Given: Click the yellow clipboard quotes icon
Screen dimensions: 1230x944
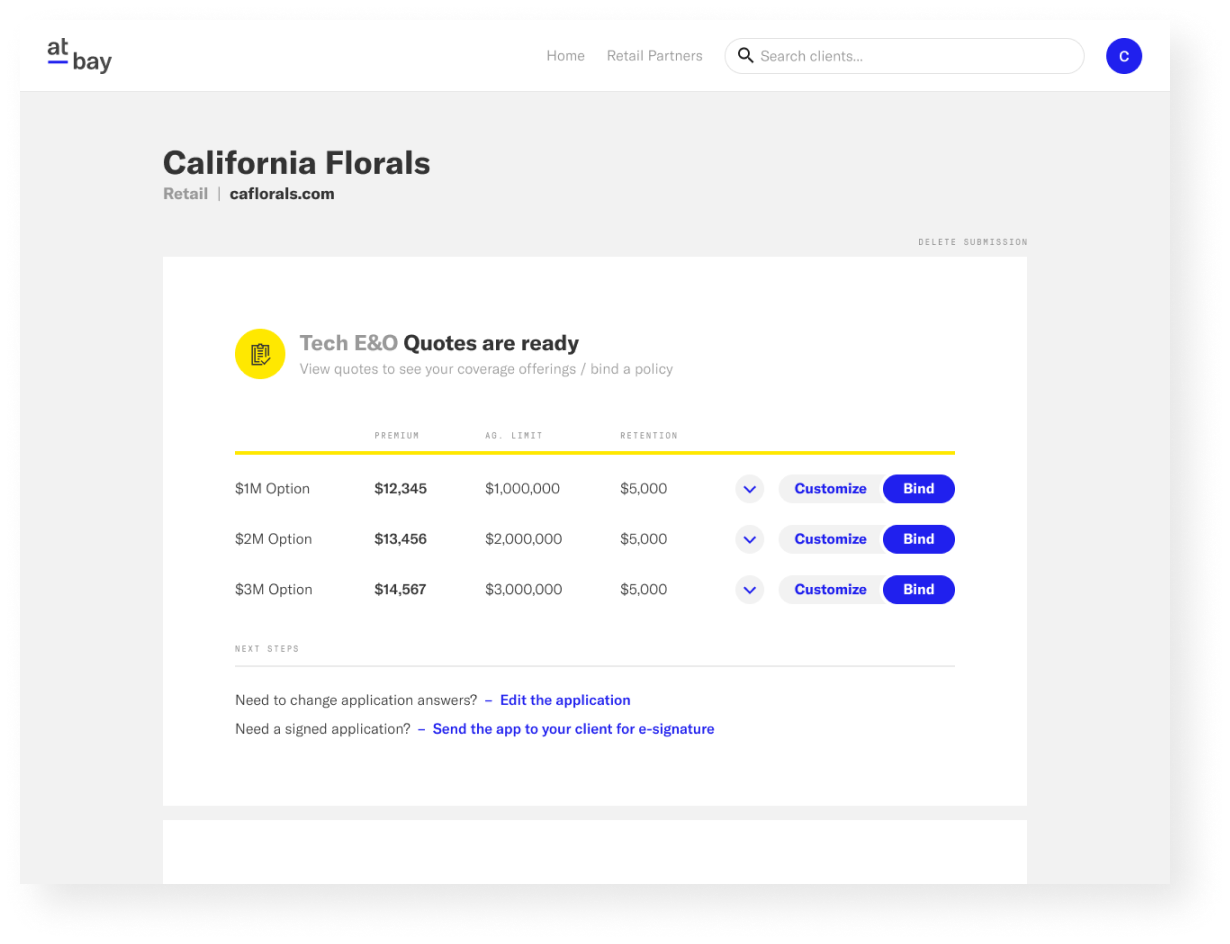Looking at the screenshot, I should point(260,354).
